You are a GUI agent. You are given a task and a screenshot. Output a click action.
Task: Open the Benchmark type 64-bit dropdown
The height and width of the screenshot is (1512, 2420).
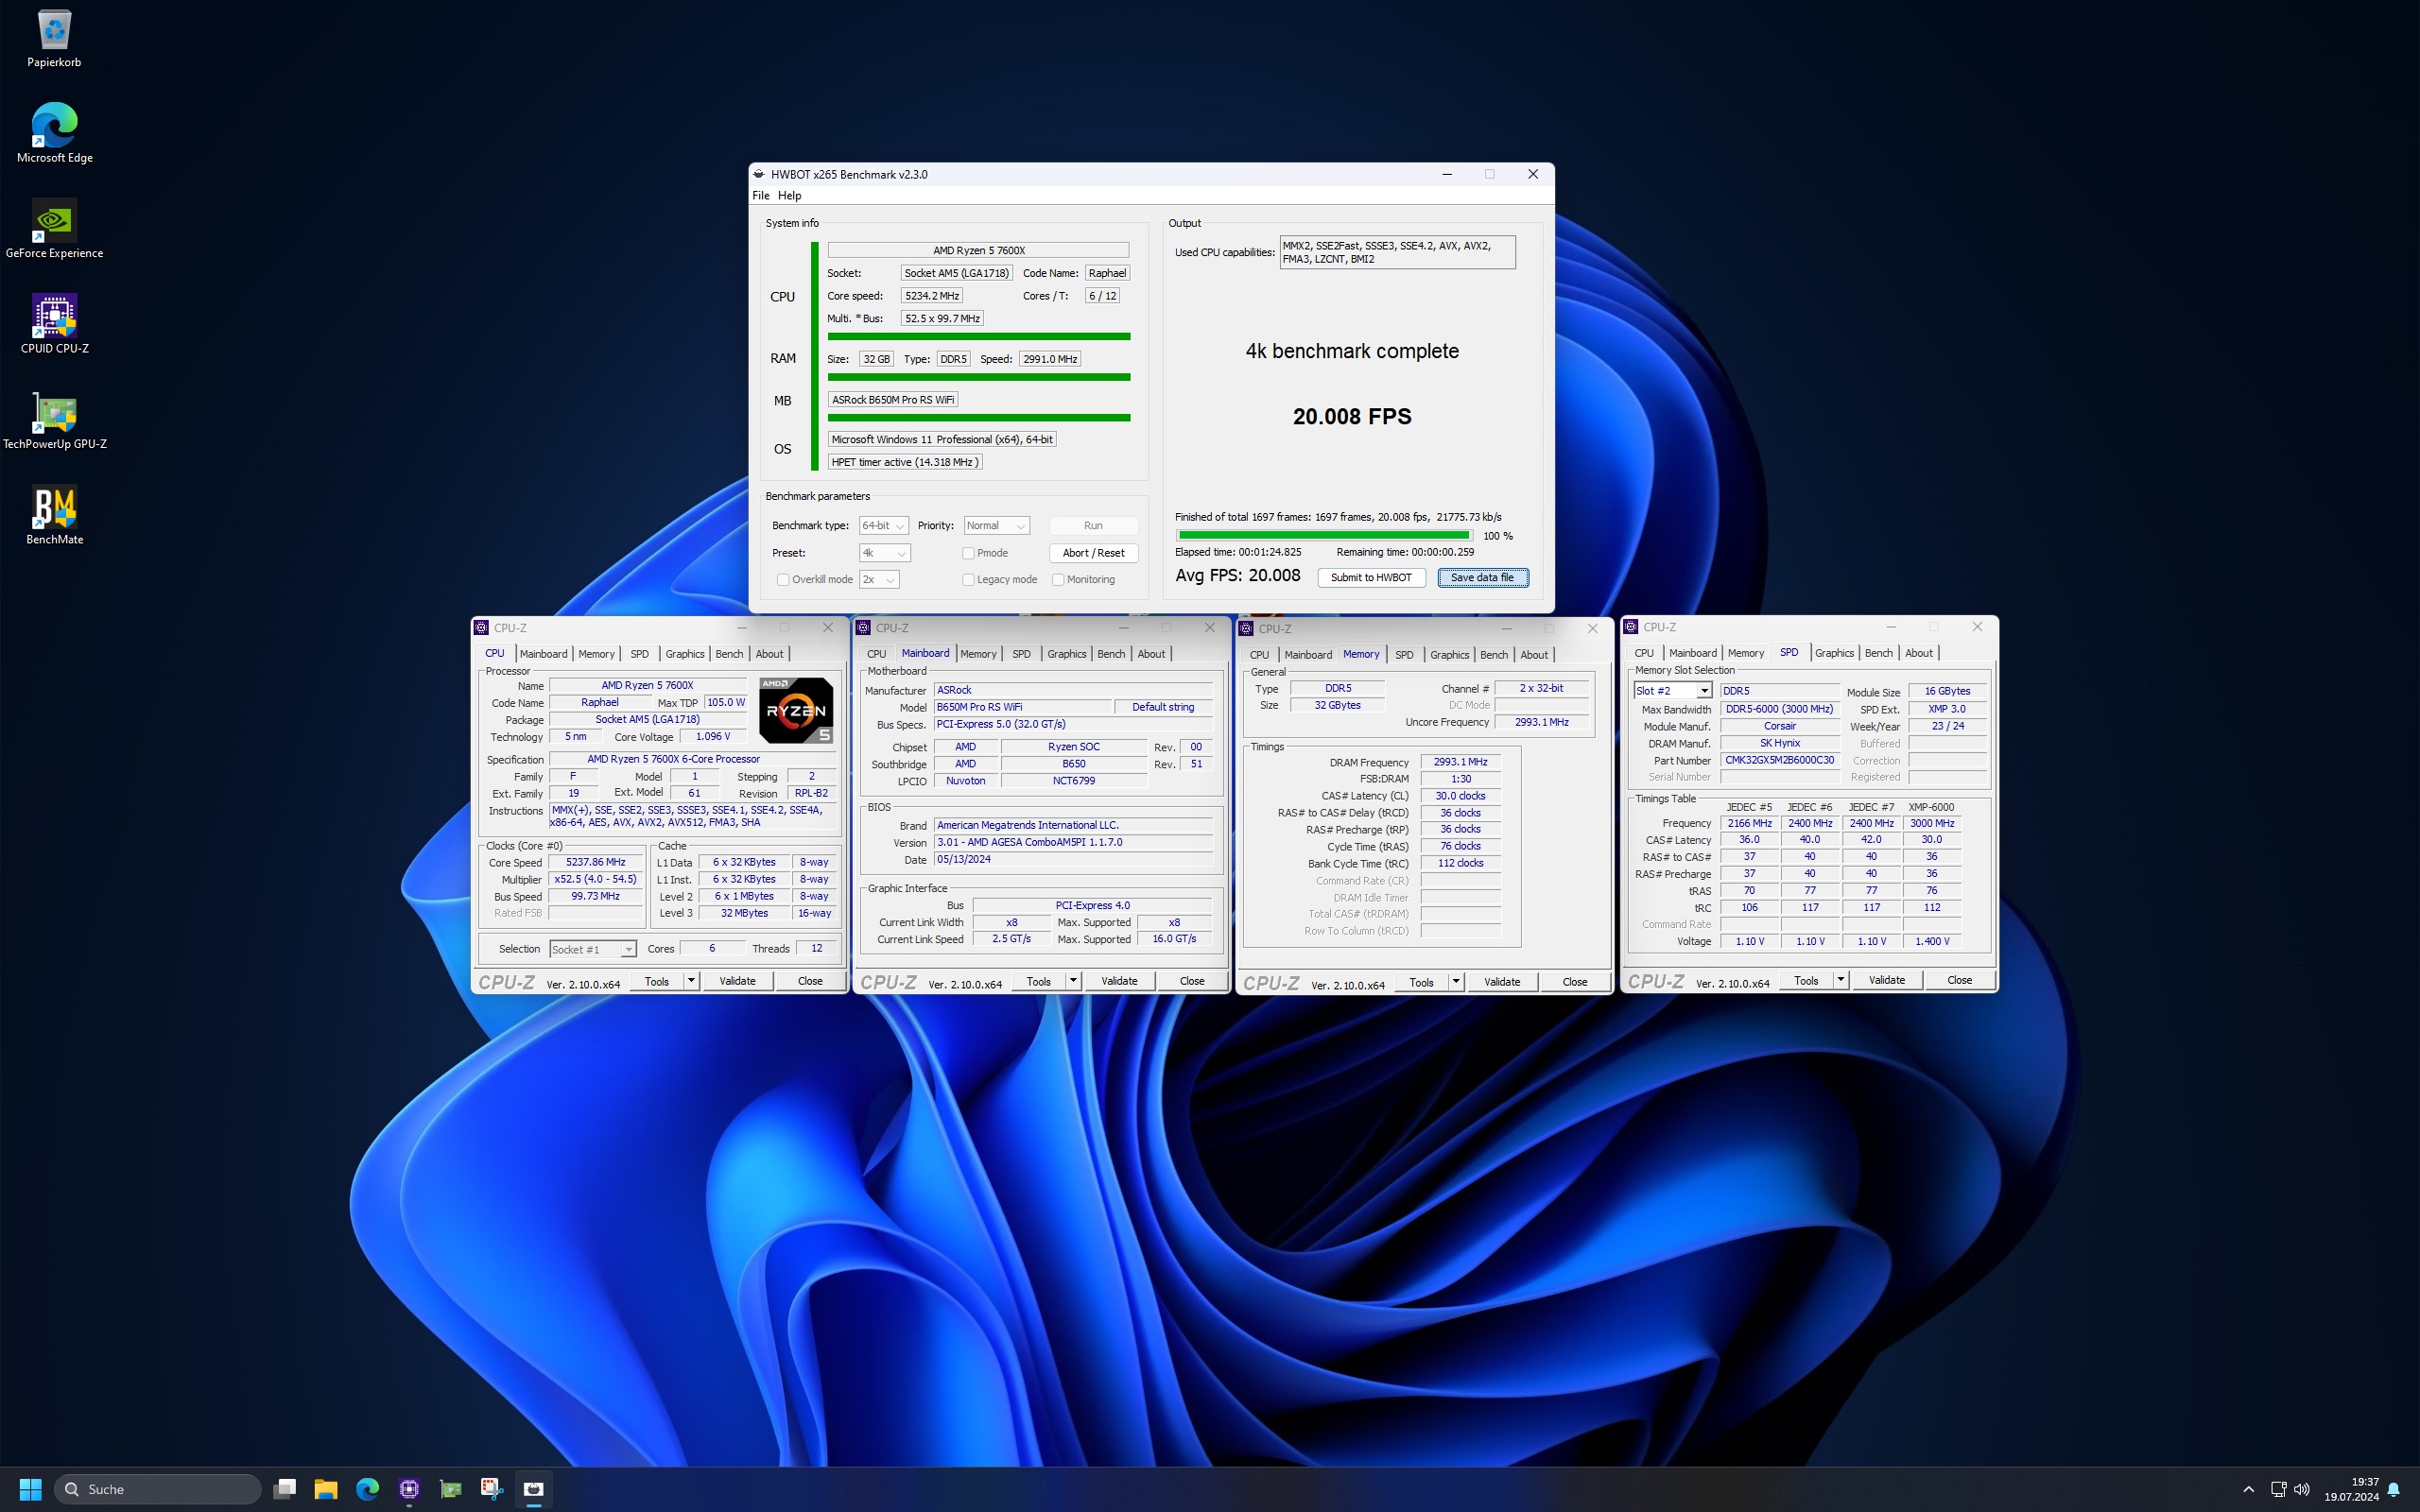click(x=883, y=526)
